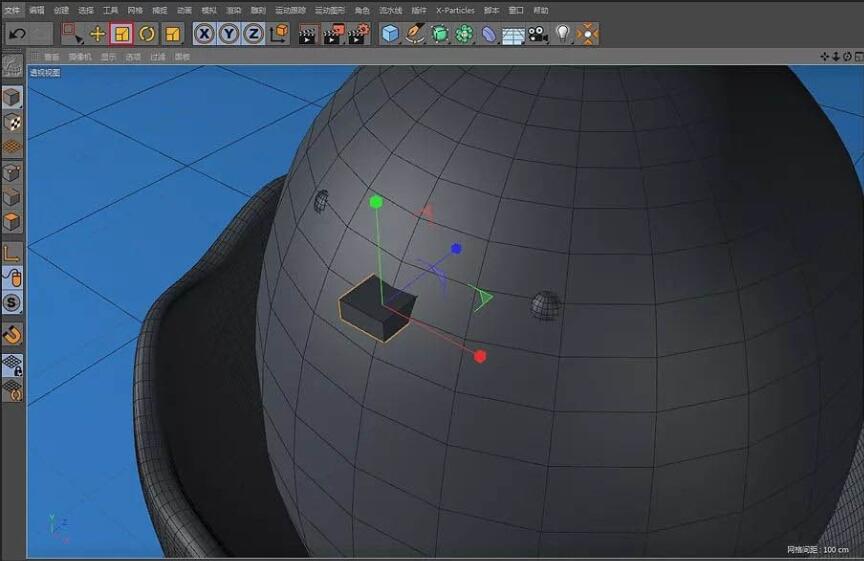Open the viewport 摄像机 menu
864x561 pixels.
click(80, 57)
